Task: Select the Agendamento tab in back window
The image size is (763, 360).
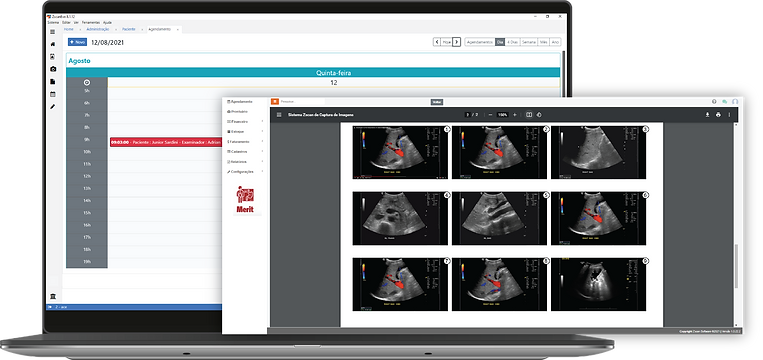Action: point(160,29)
